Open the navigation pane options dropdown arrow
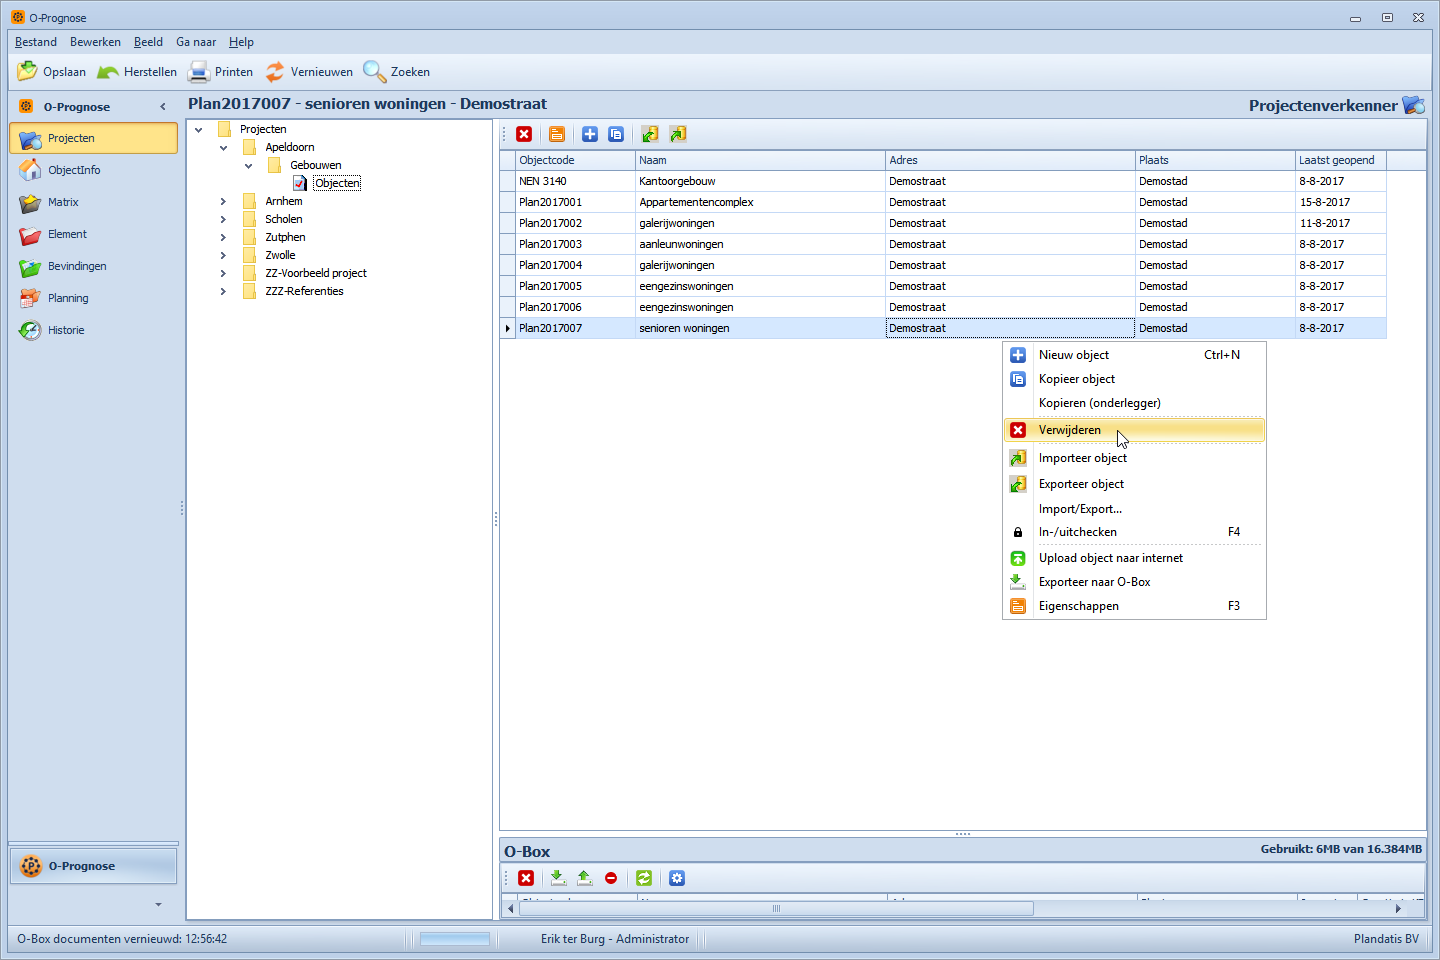 [x=158, y=905]
